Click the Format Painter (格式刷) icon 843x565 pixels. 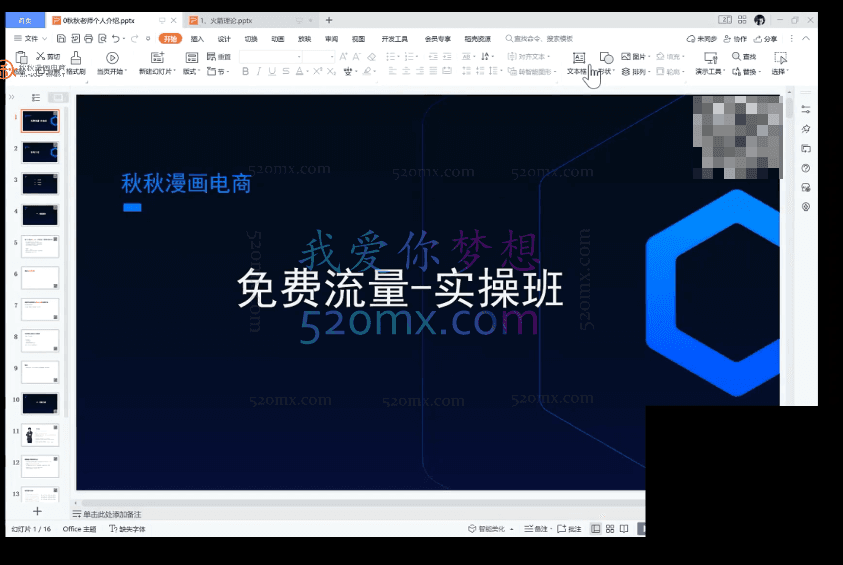click(76, 60)
